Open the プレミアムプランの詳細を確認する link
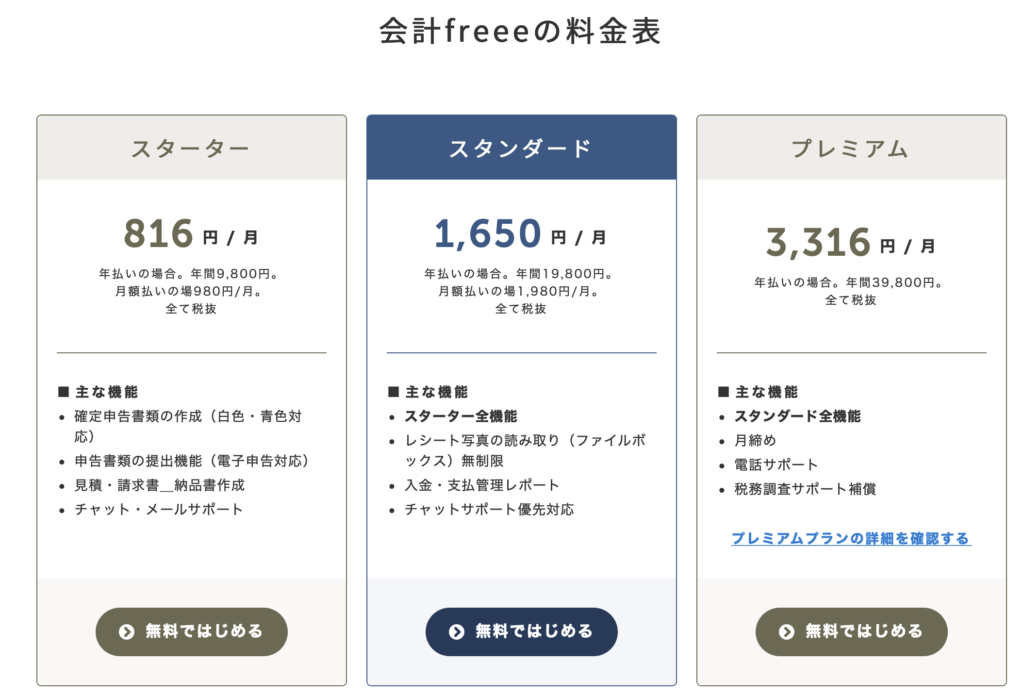The image size is (1024, 696). pos(850,538)
